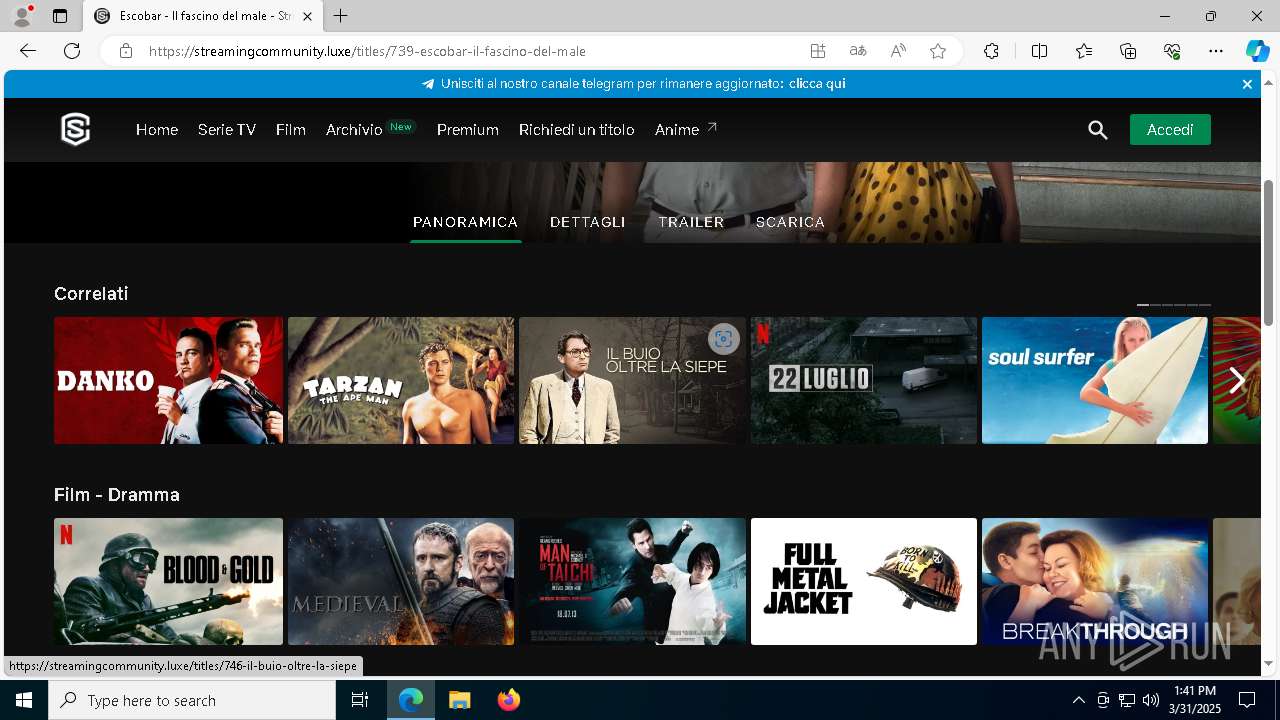This screenshot has width=1280, height=720.
Task: Go back with the browser back arrow
Action: click(28, 51)
